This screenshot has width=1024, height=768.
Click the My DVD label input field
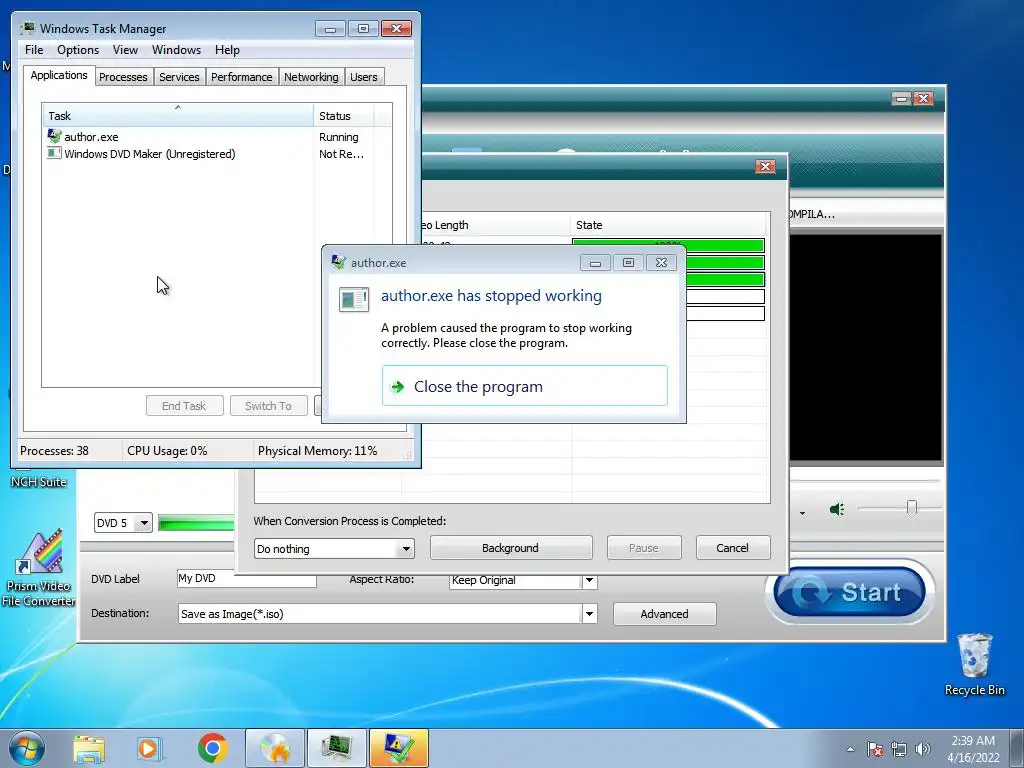pyautogui.click(x=247, y=578)
